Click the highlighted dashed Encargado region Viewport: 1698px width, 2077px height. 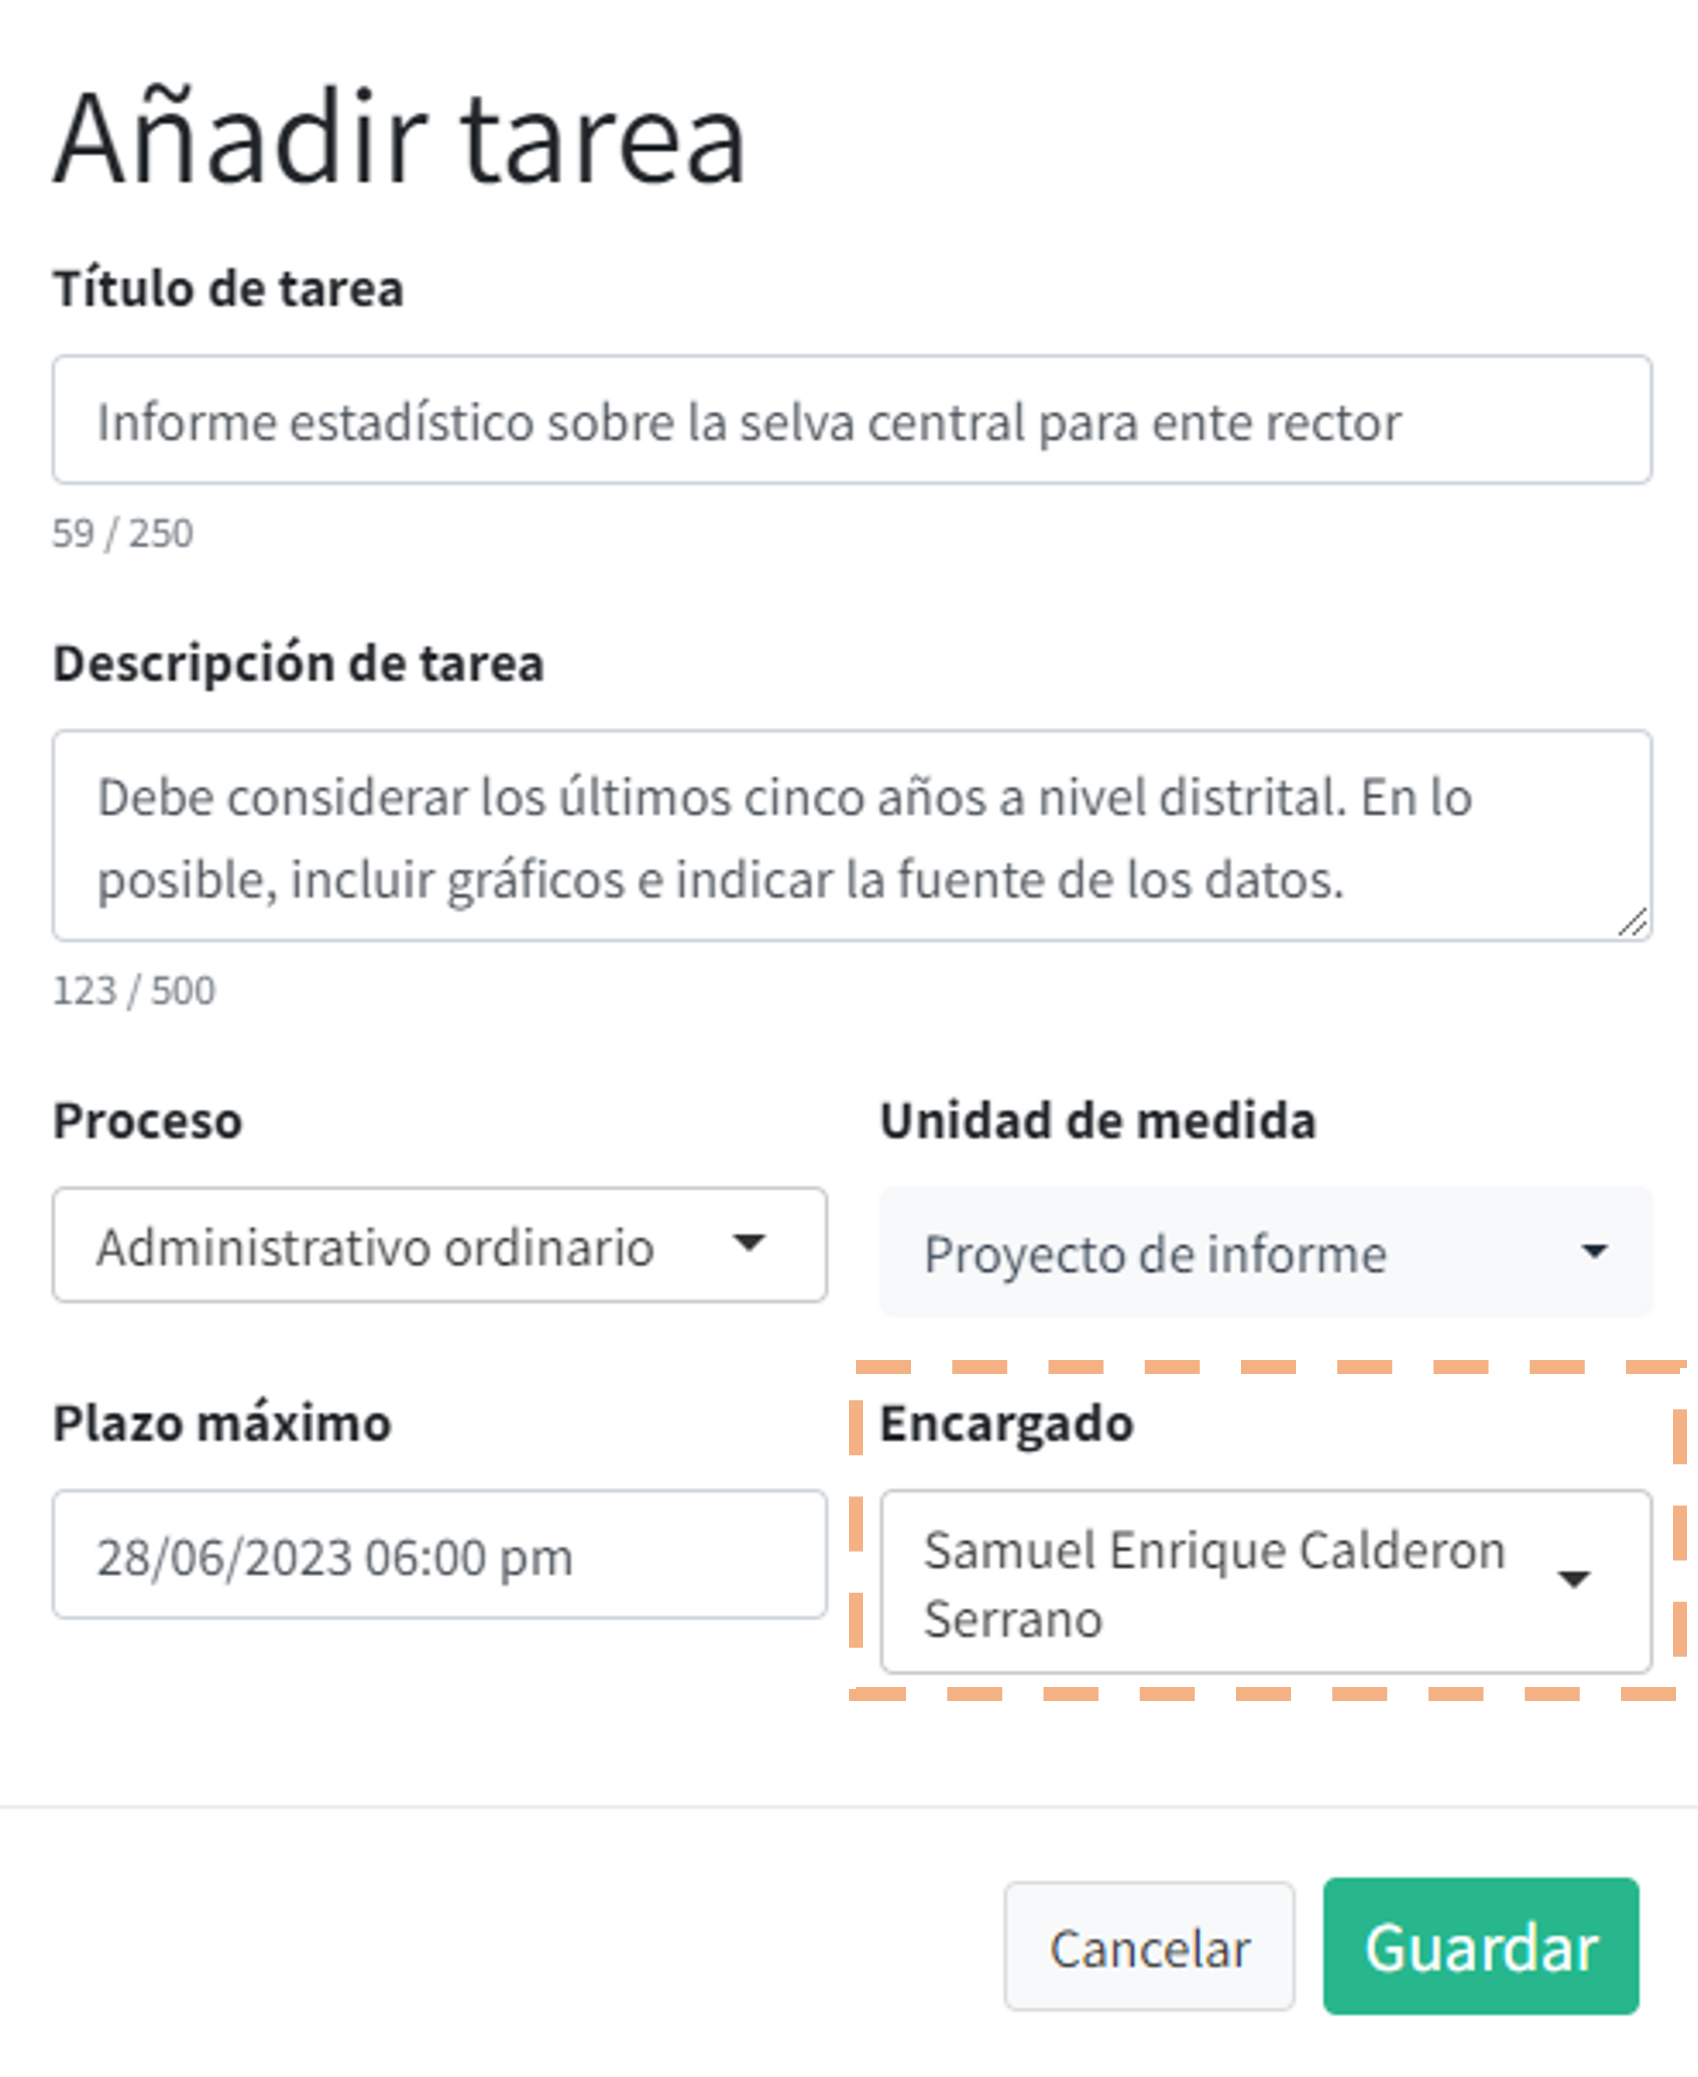(x=1265, y=1540)
